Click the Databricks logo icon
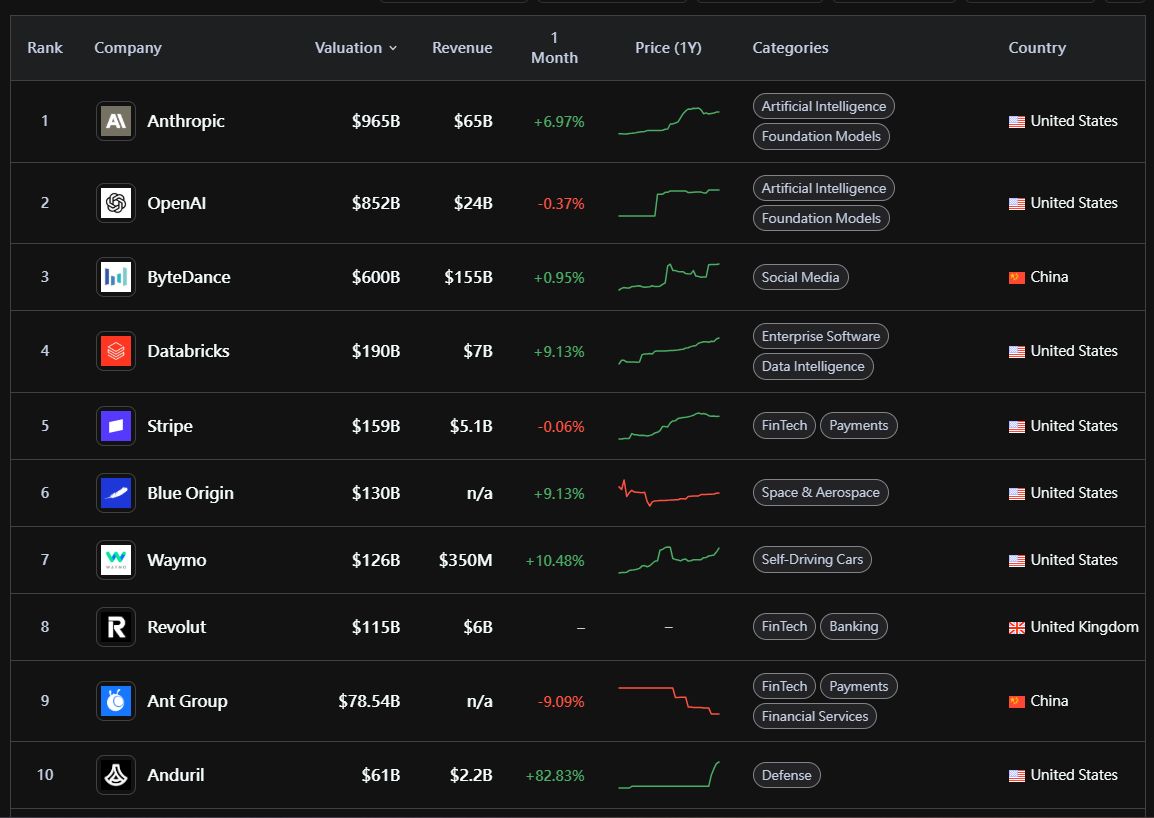The width and height of the screenshot is (1154, 818). tap(116, 351)
